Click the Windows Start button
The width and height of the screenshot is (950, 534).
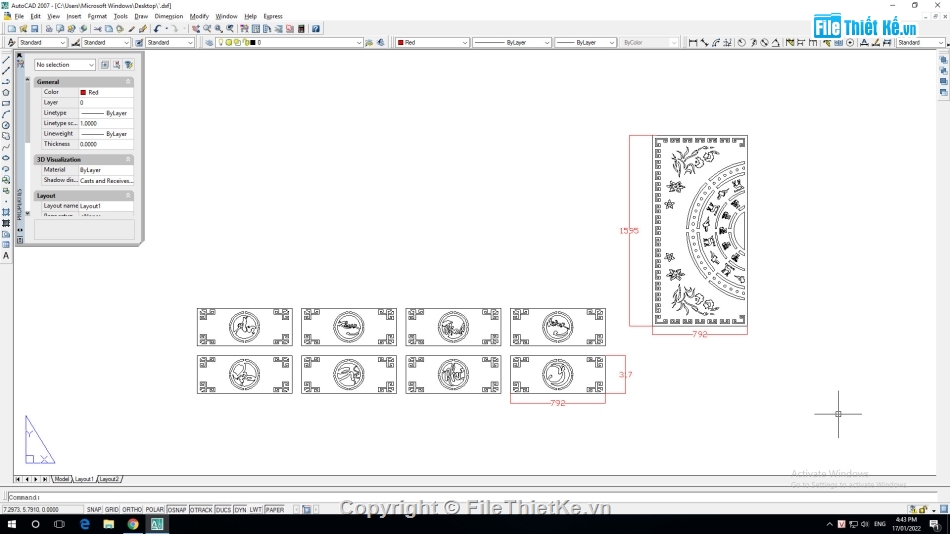click(x=12, y=524)
